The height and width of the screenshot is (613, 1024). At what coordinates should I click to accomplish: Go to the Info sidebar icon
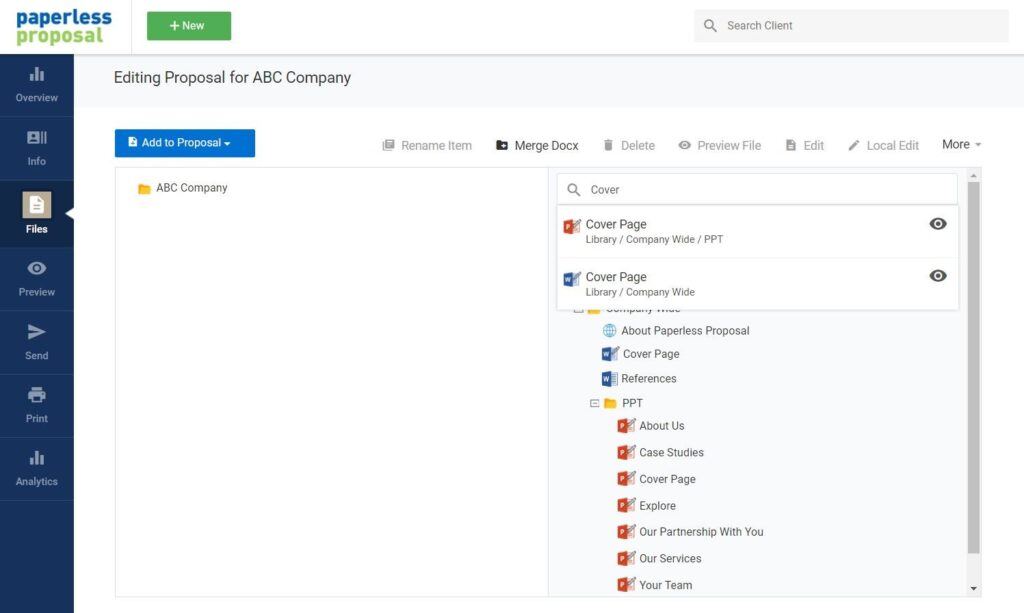pos(36,147)
